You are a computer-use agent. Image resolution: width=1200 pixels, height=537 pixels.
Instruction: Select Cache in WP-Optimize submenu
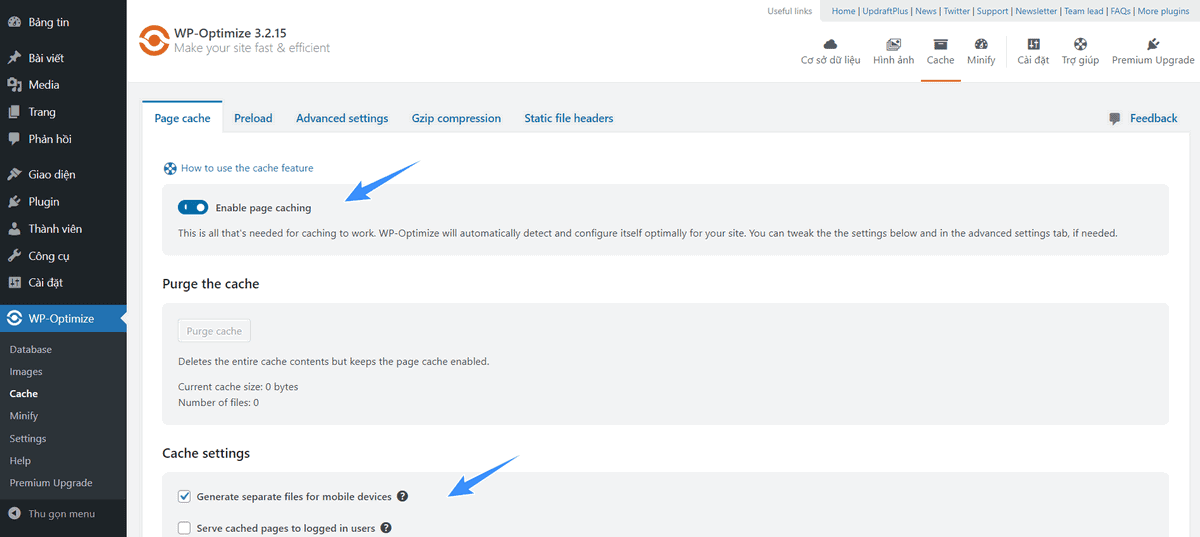tap(24, 394)
